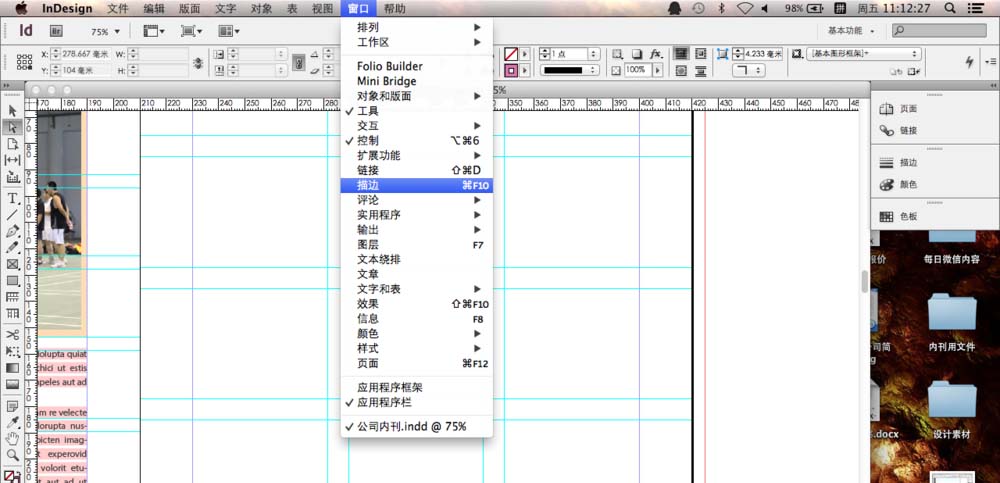Select the Pen tool
Image resolution: width=1000 pixels, height=483 pixels.
point(13,231)
